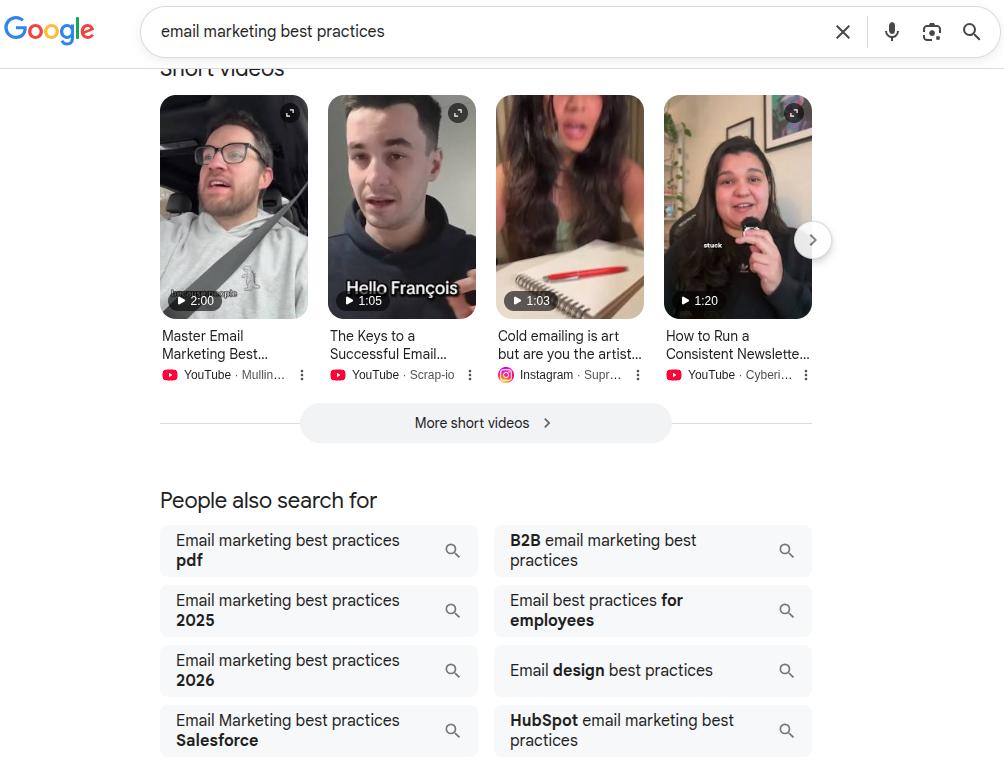Expand the How to Run a Consistent Newsletter thumbnail
This screenshot has height=760, width=1004.
(794, 113)
